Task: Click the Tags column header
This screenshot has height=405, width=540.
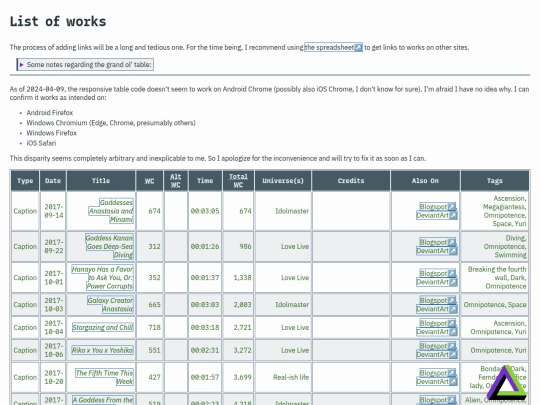Action: (495, 180)
